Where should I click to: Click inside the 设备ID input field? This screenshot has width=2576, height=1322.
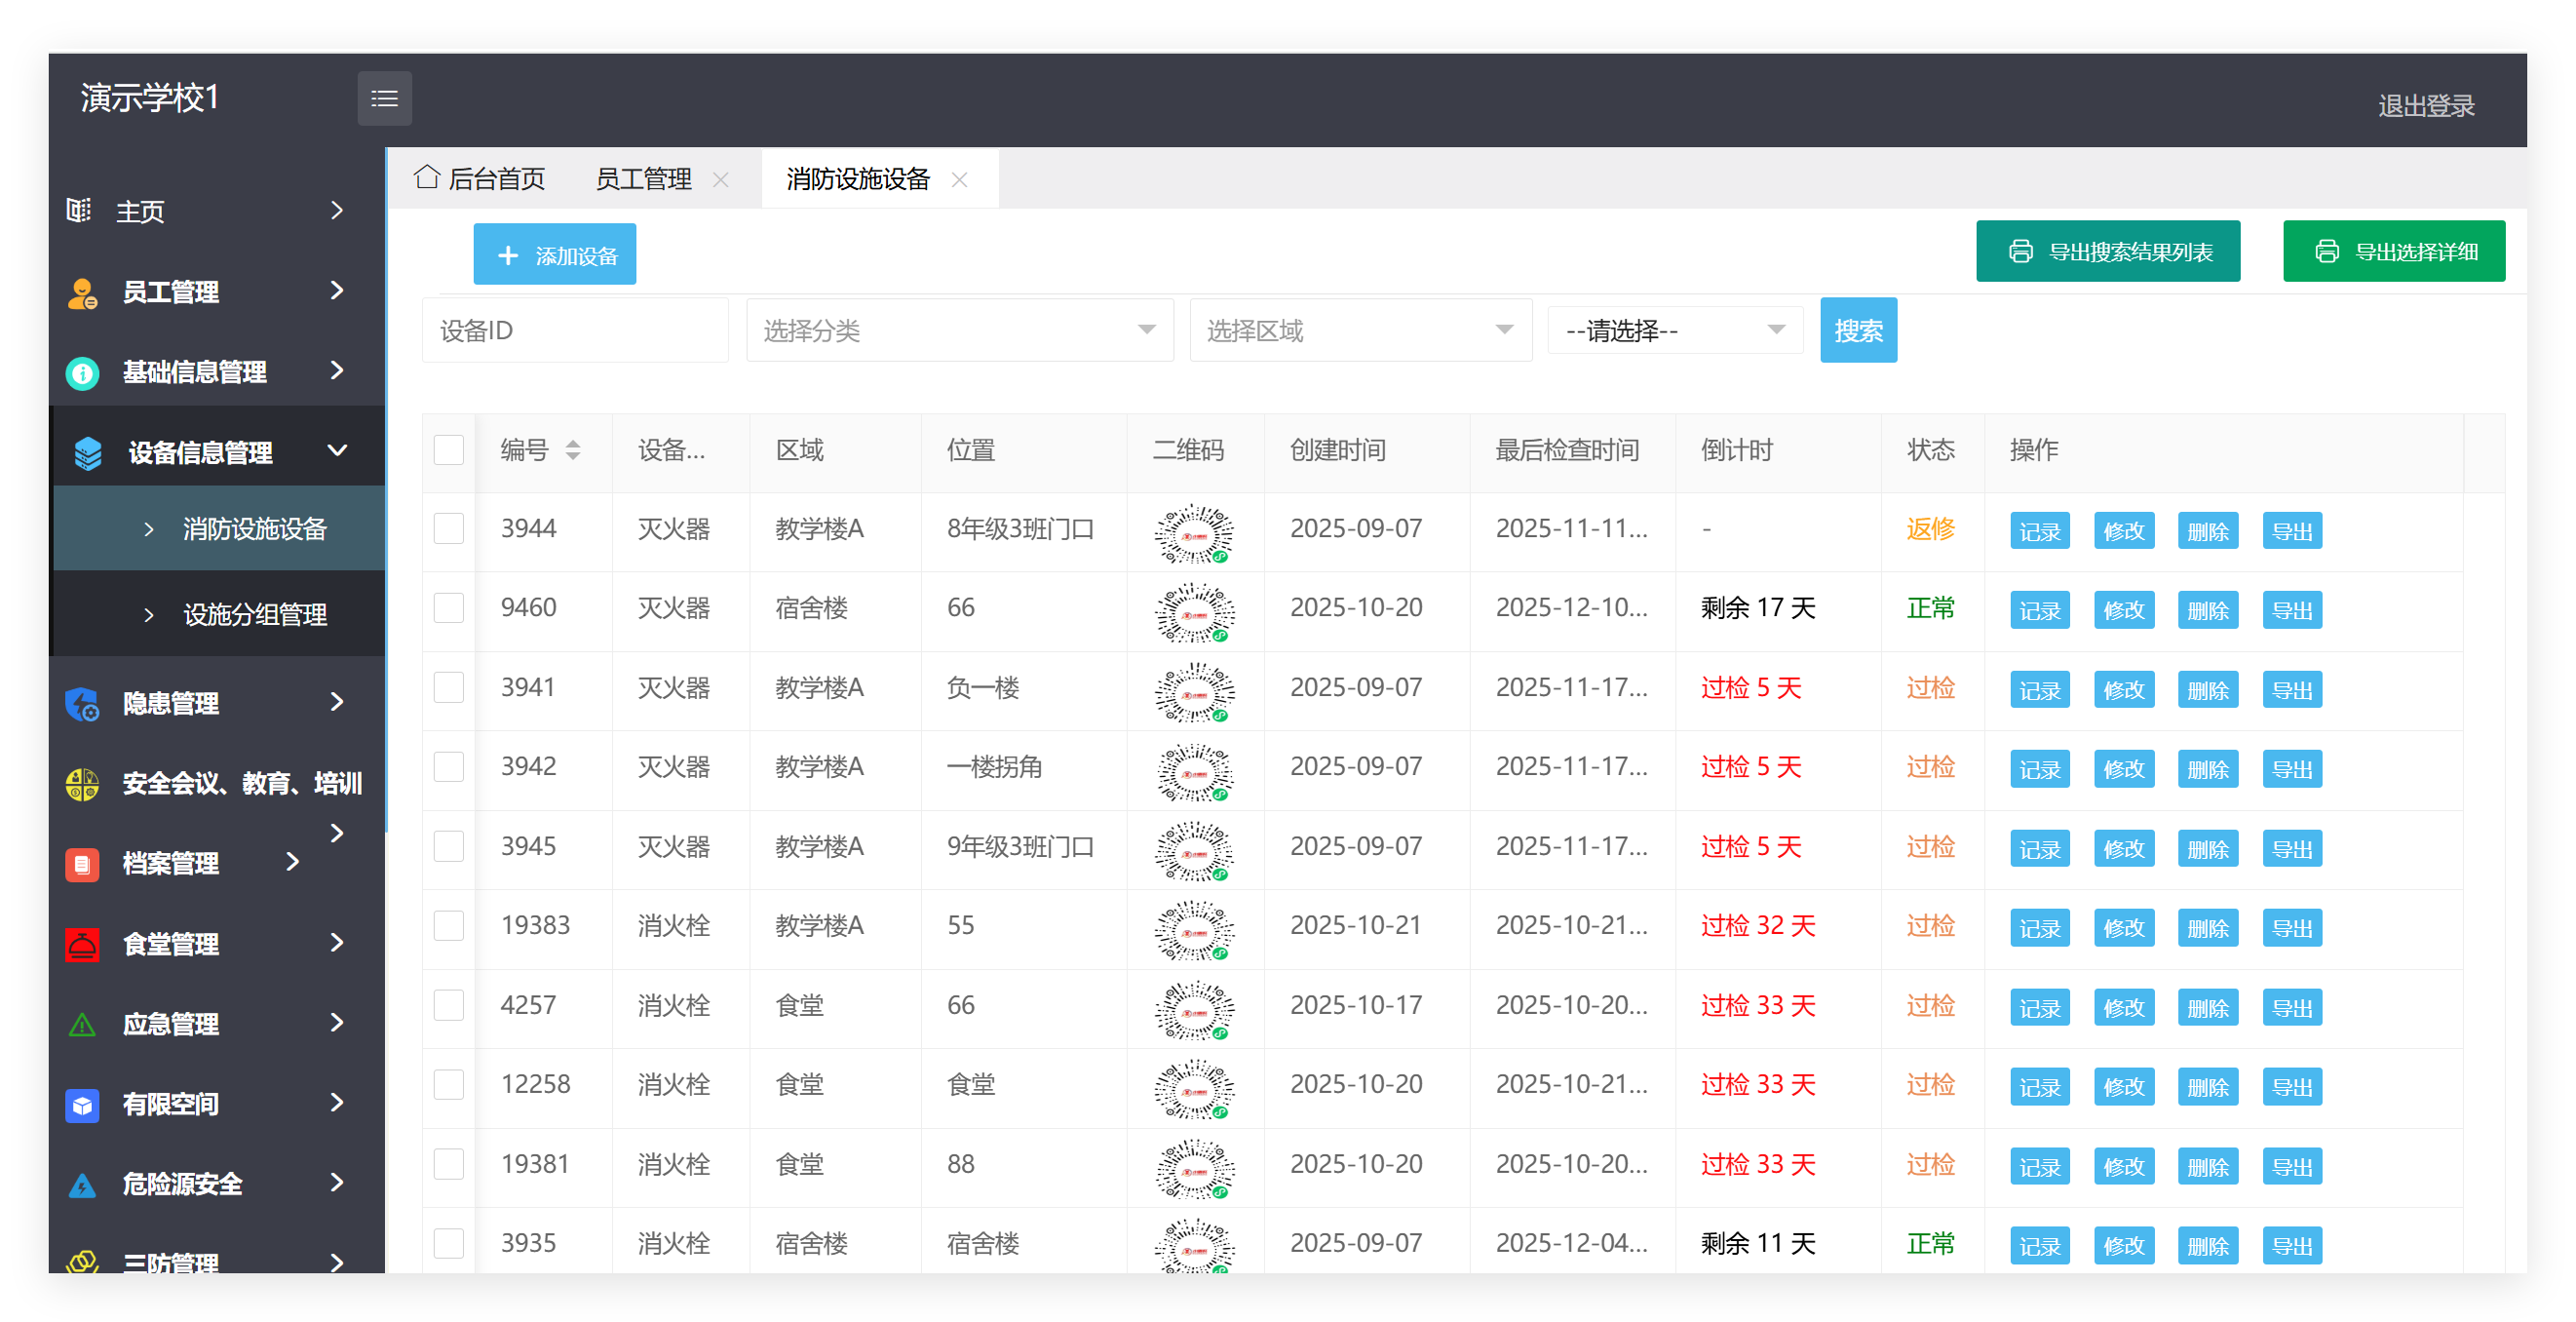point(575,330)
